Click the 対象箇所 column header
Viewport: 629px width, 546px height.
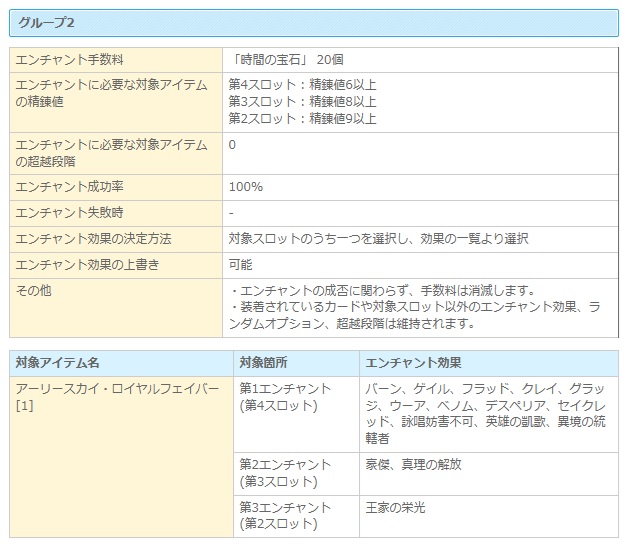click(x=264, y=363)
